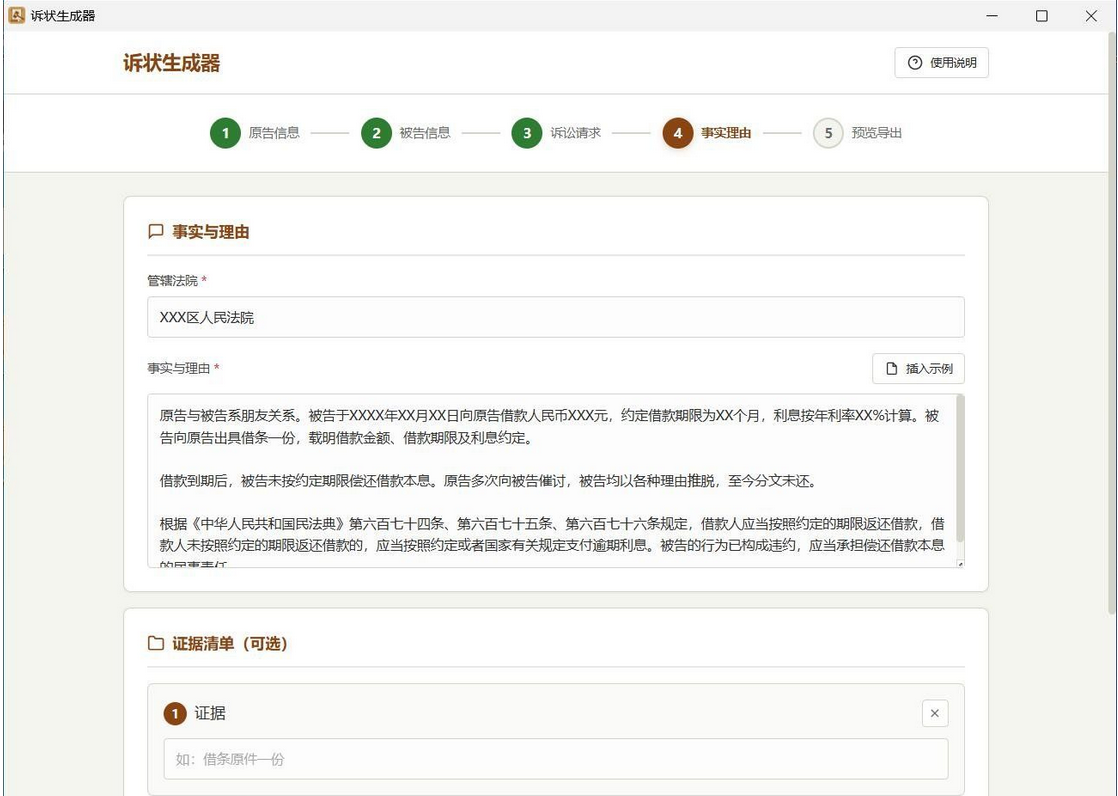Remove evidence item 1 with X

(935, 713)
